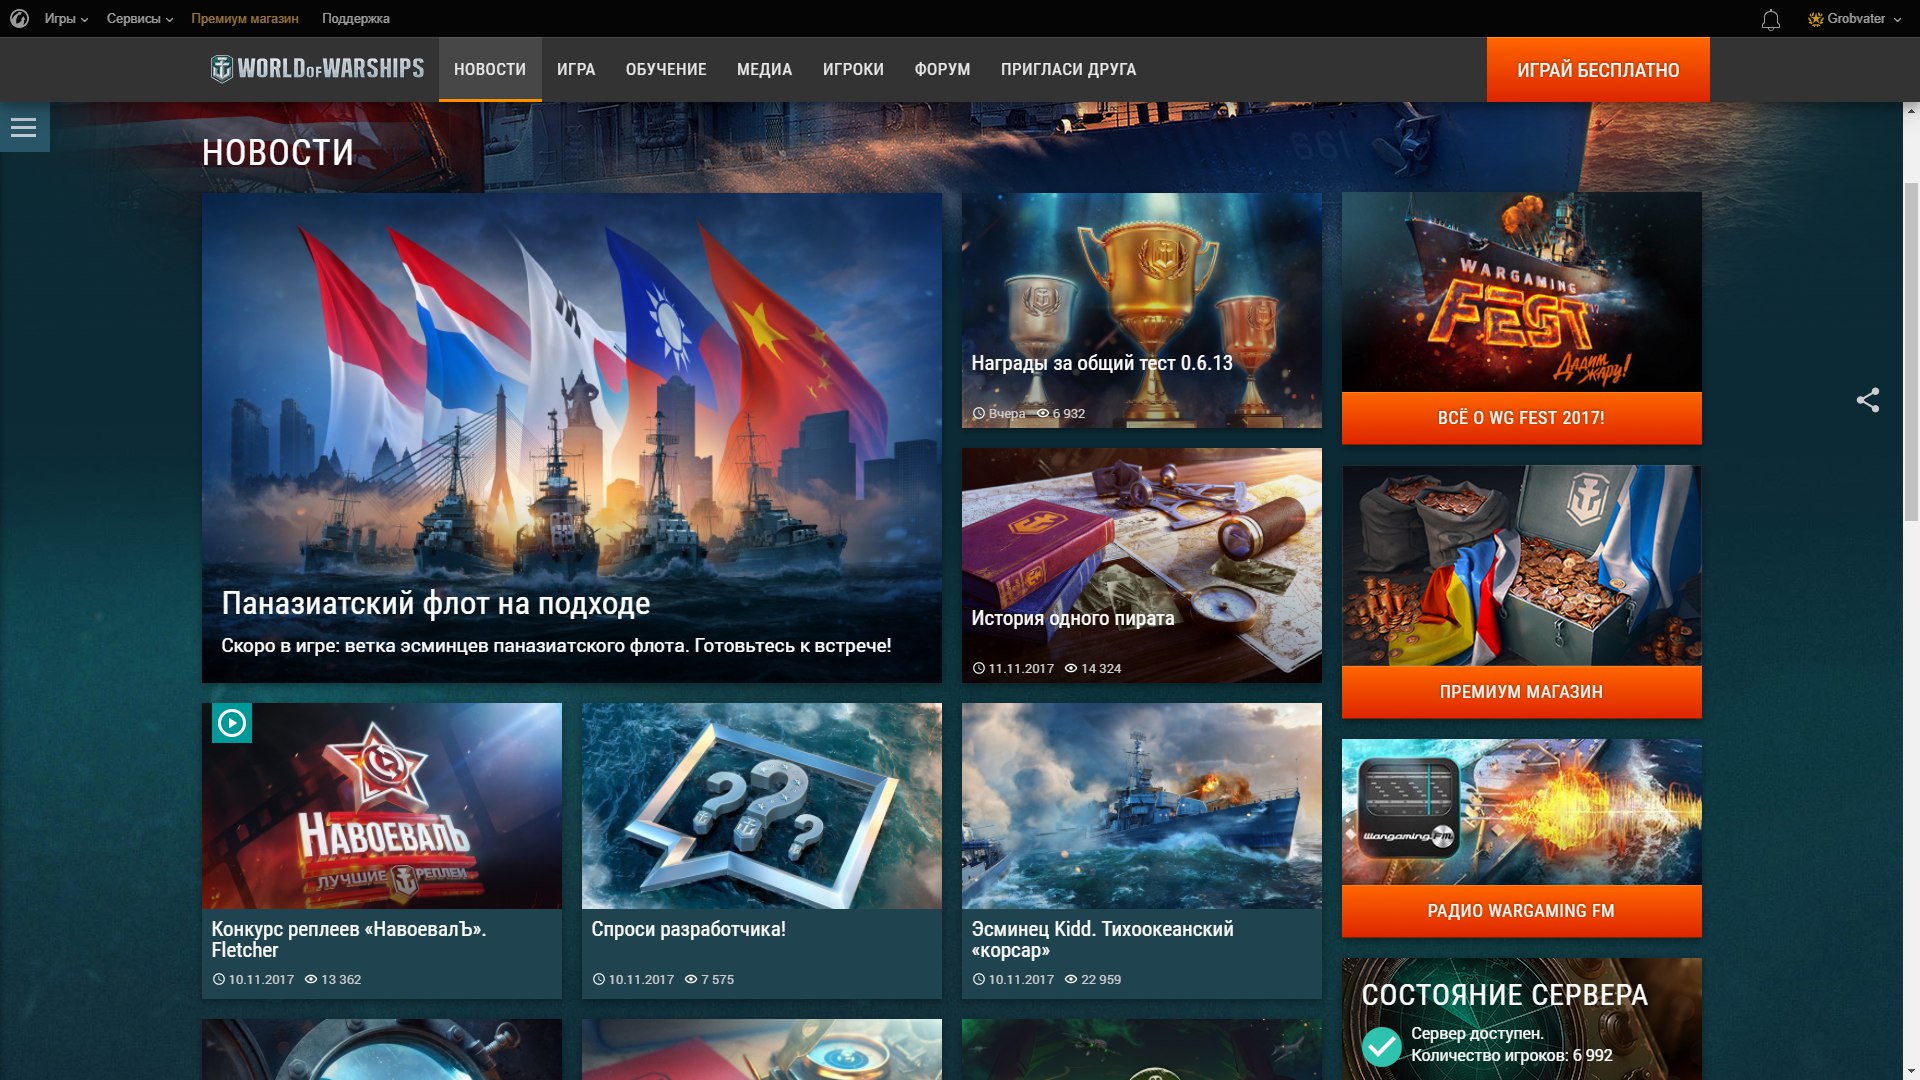Expand the Сервисы dropdown
Image resolution: width=1920 pixels, height=1080 pixels.
(140, 18)
